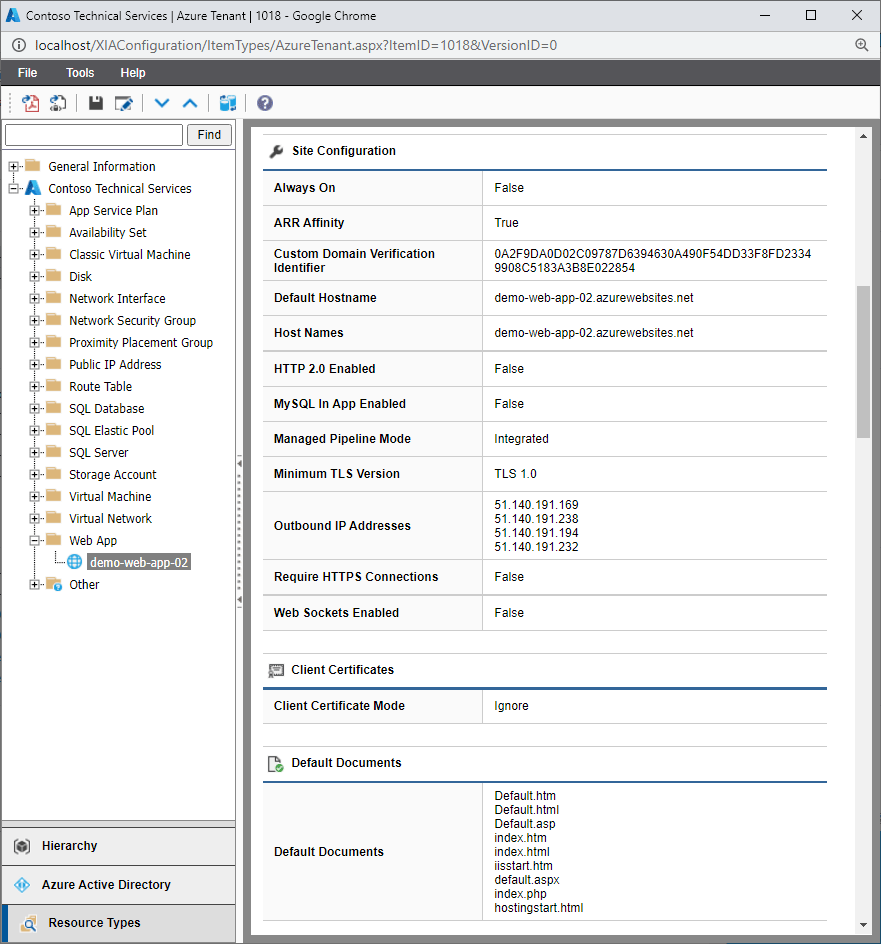Select Proximity Placement Group in the tree
Screen dimensions: 881x944
pyautogui.click(x=141, y=343)
